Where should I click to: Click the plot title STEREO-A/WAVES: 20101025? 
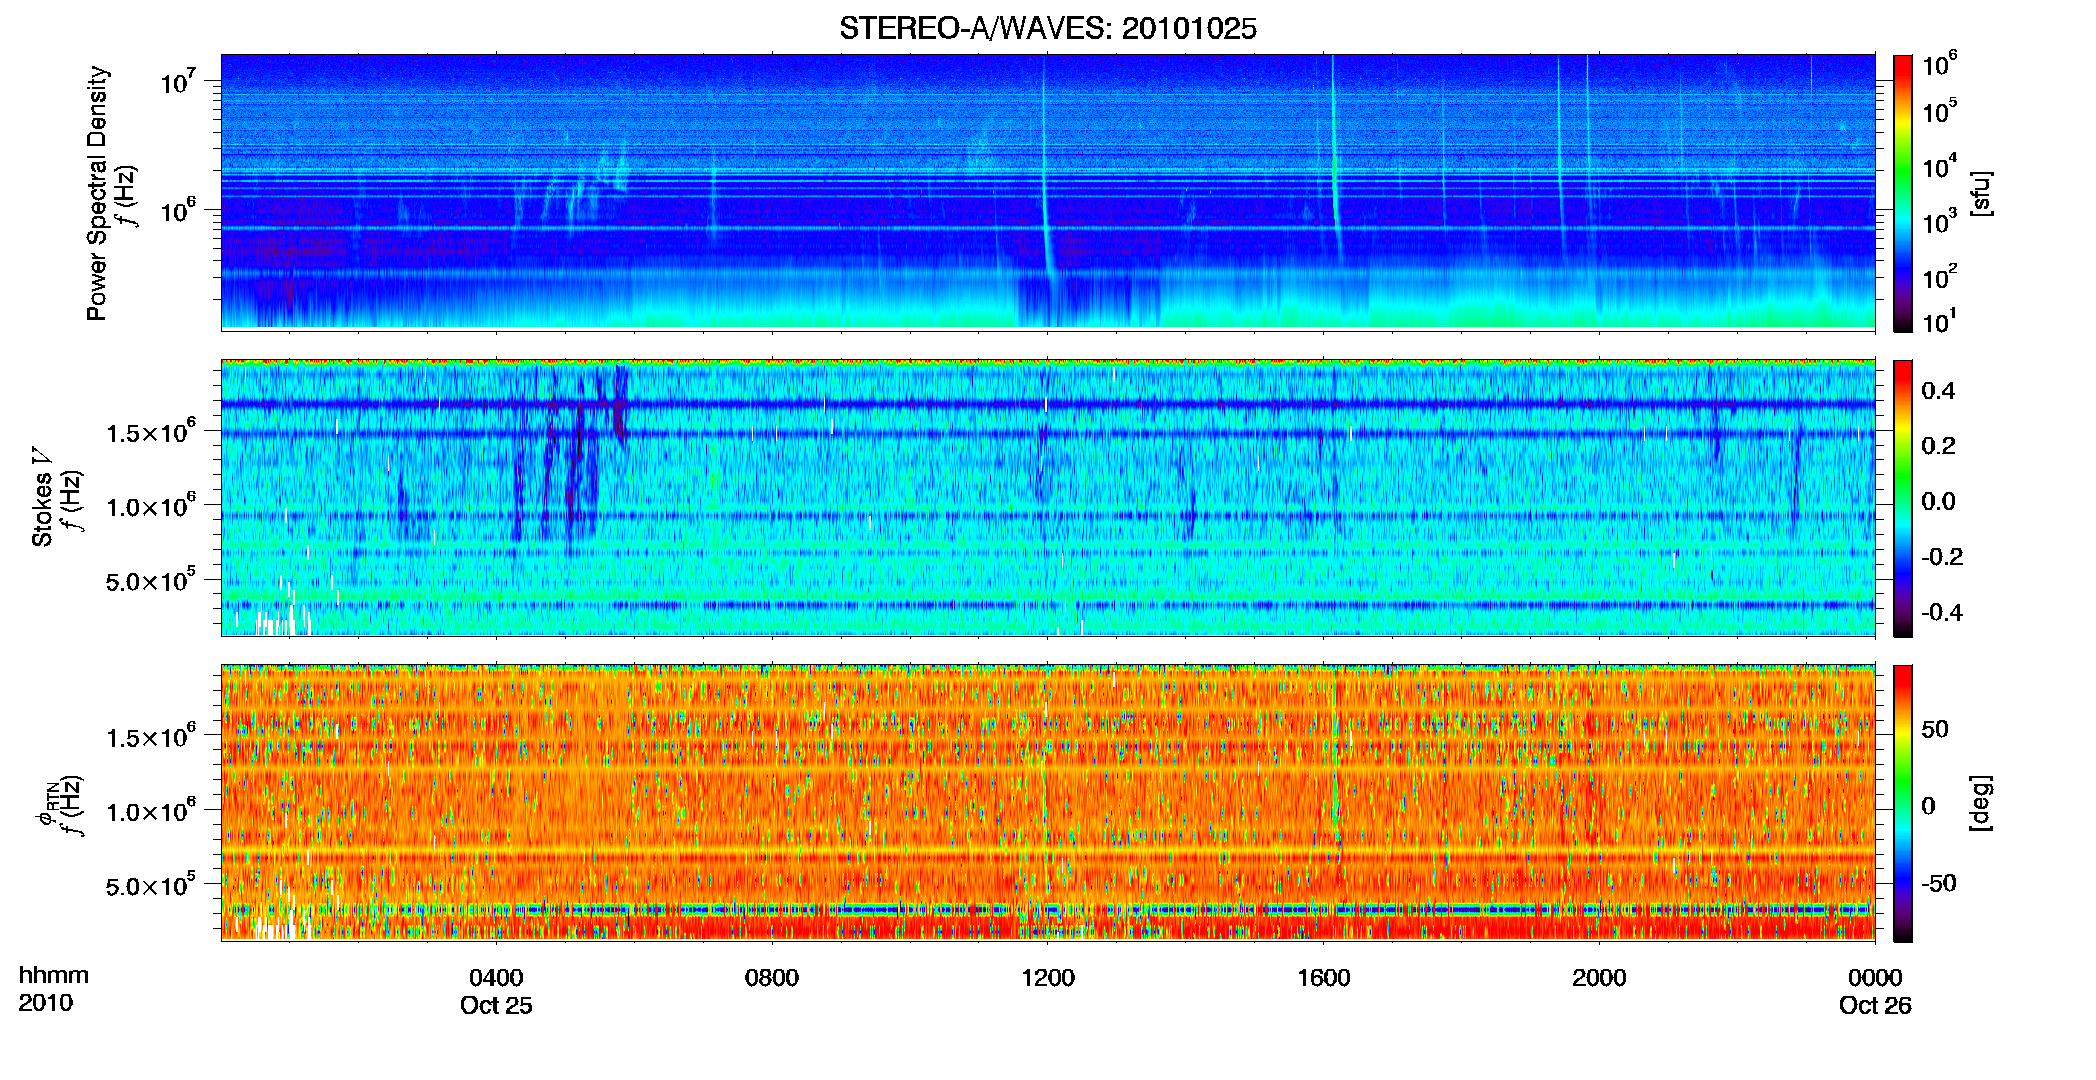(x=1047, y=28)
